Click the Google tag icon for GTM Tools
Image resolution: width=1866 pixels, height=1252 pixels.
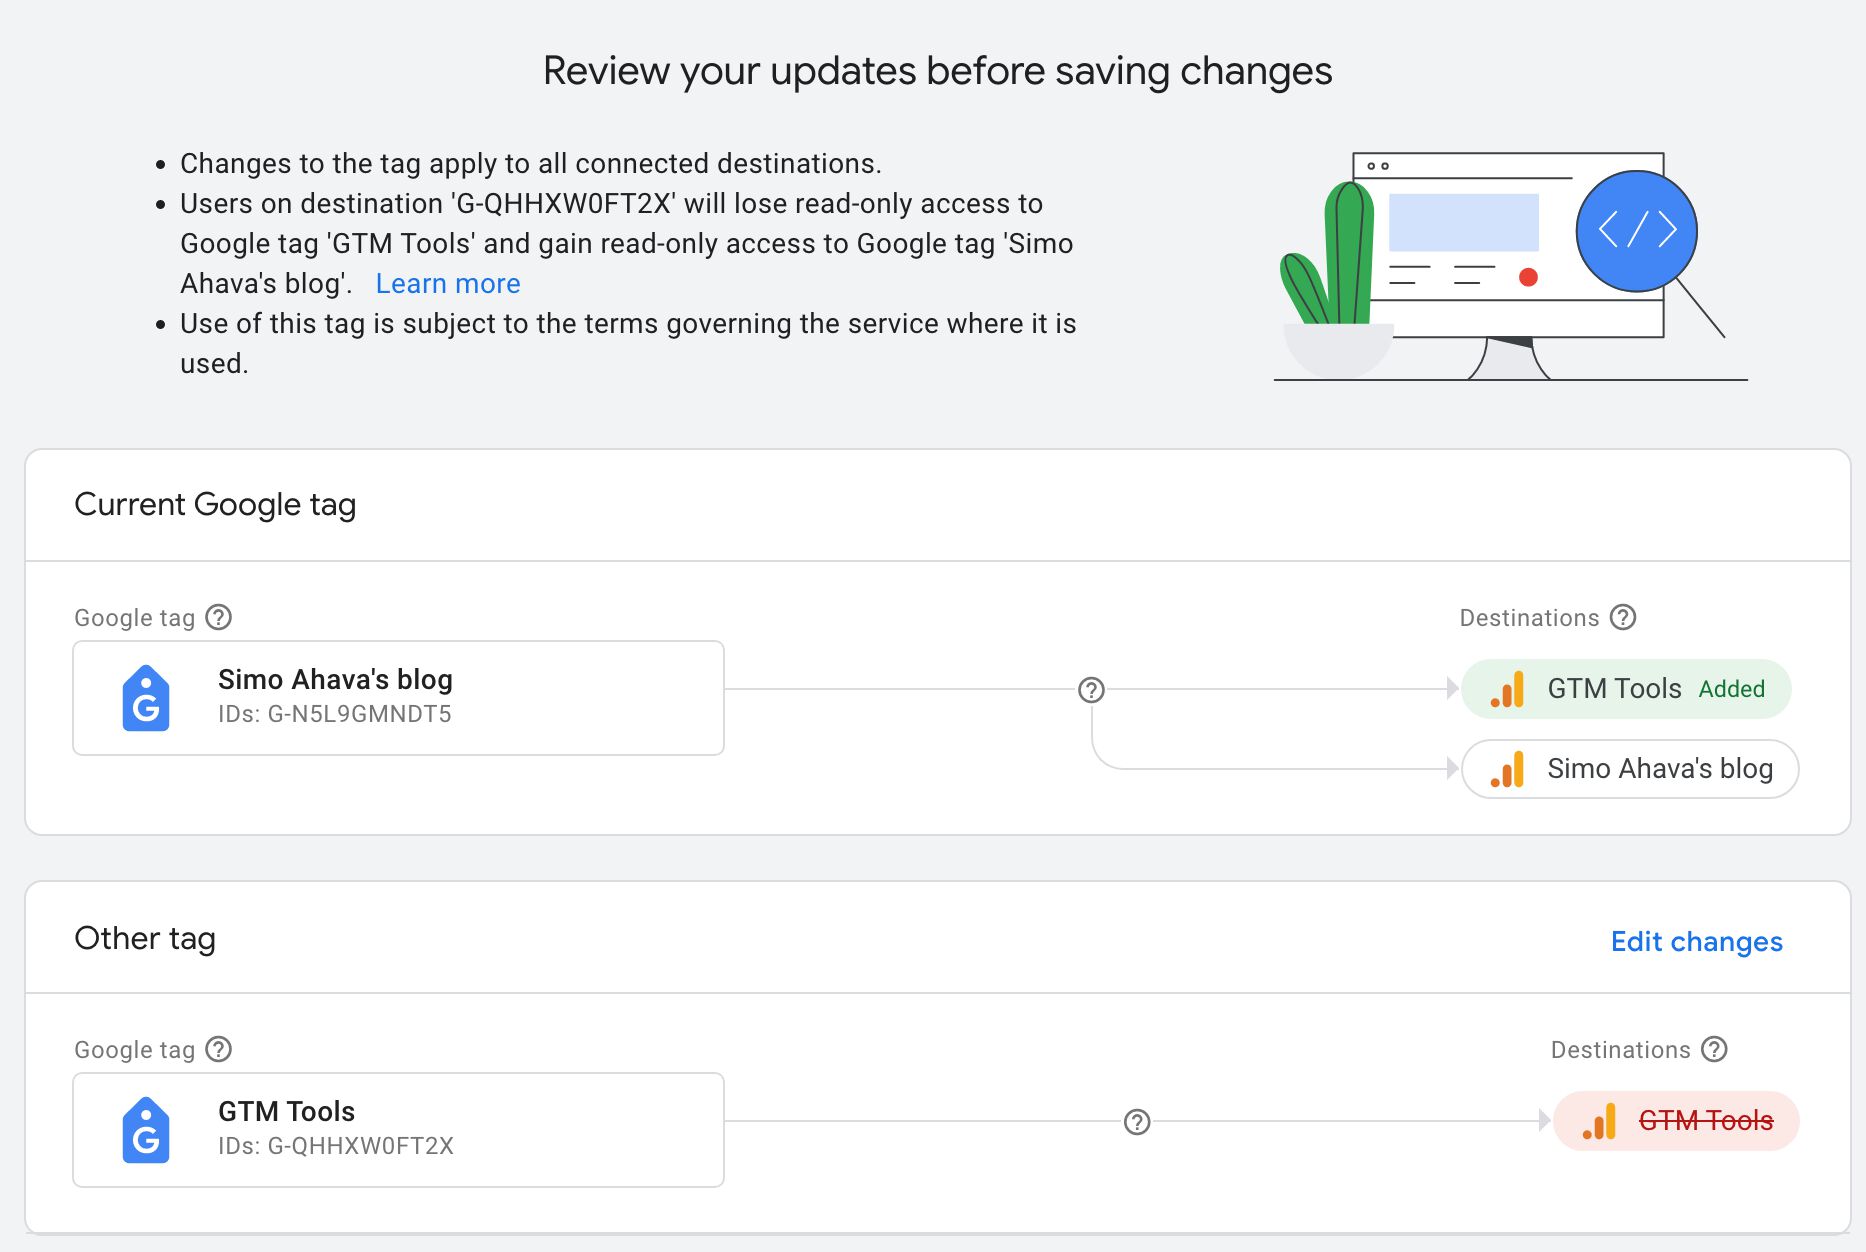pyautogui.click(x=146, y=1130)
